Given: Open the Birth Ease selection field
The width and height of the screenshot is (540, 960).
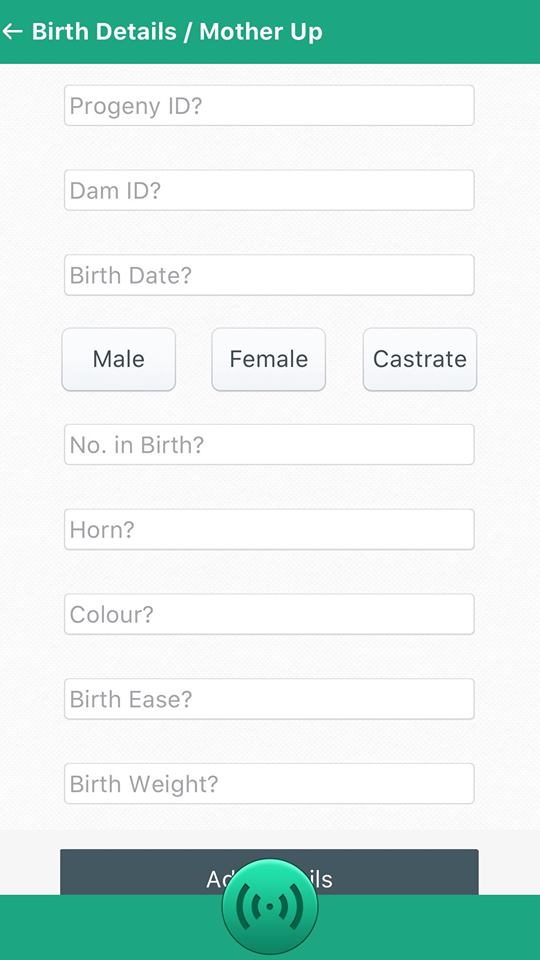Looking at the screenshot, I should click(x=269, y=699).
